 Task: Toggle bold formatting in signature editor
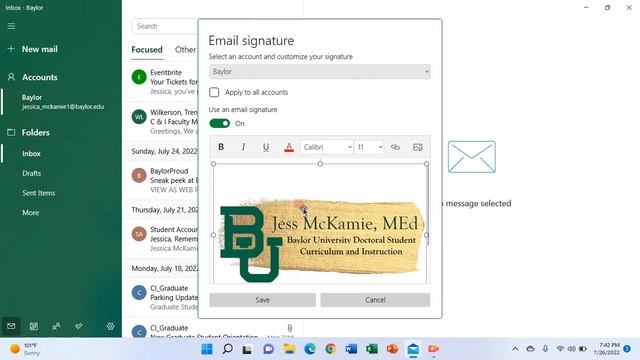[x=221, y=147]
